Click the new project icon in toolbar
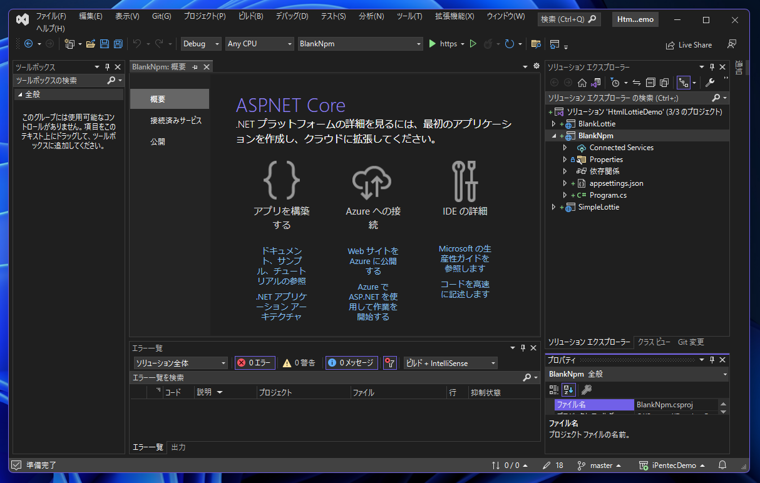The image size is (760, 483). tap(70, 44)
